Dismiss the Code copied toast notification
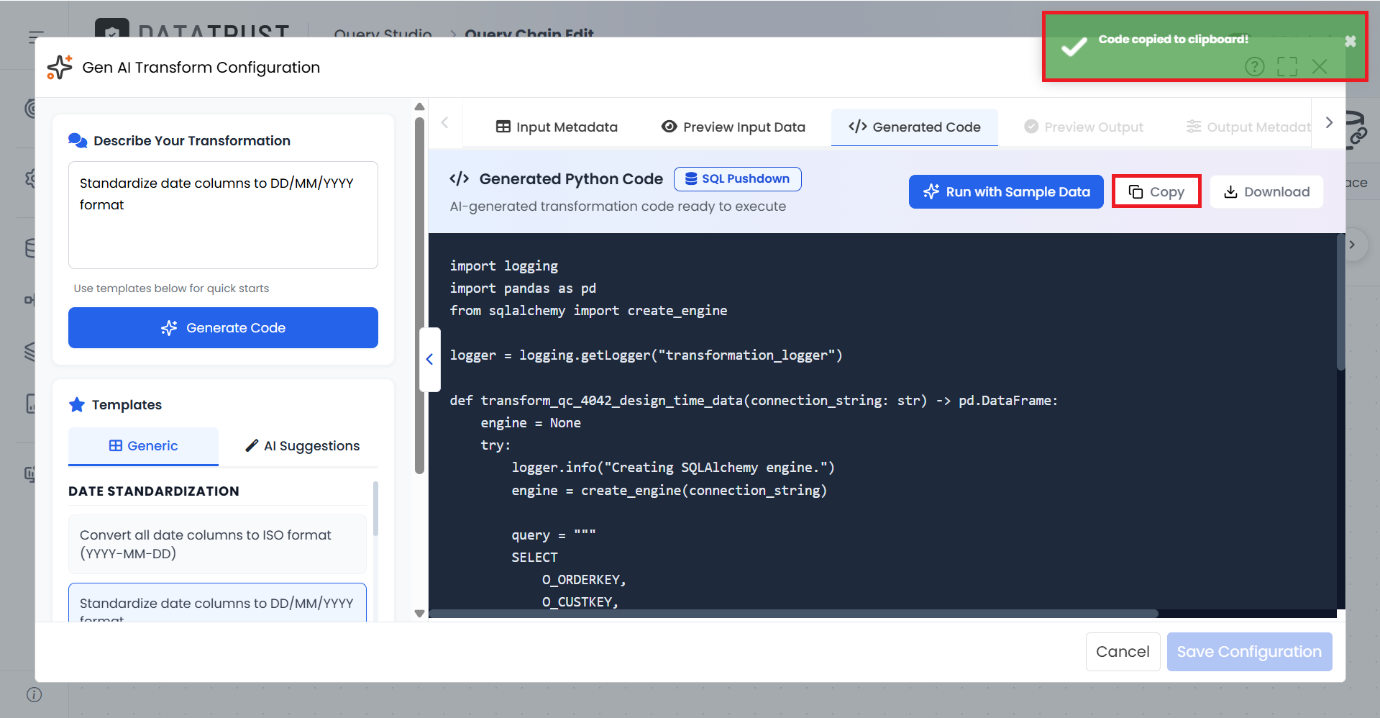This screenshot has height=718, width=1380. (x=1350, y=41)
